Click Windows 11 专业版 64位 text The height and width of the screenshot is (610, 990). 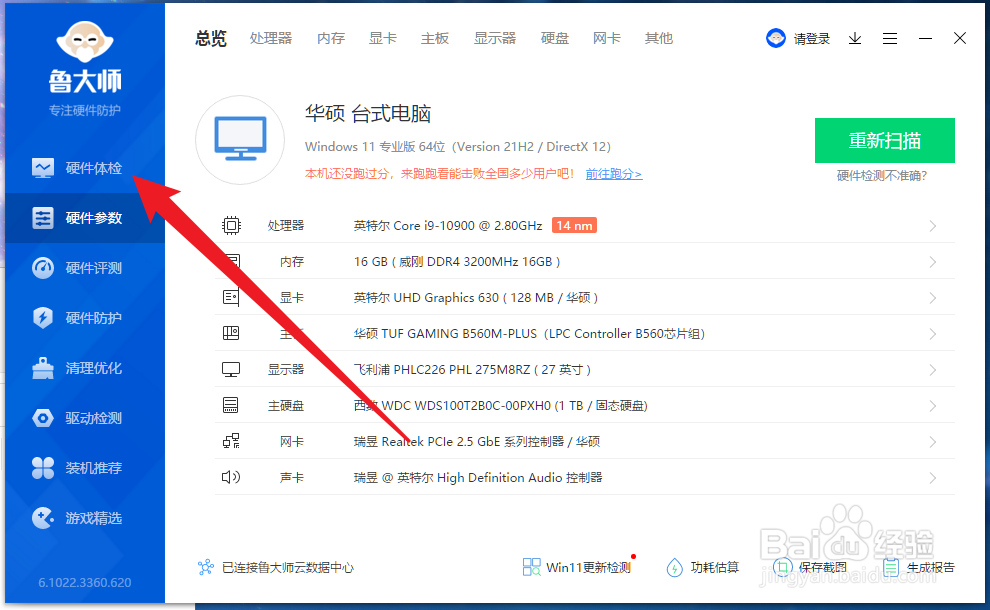(458, 147)
